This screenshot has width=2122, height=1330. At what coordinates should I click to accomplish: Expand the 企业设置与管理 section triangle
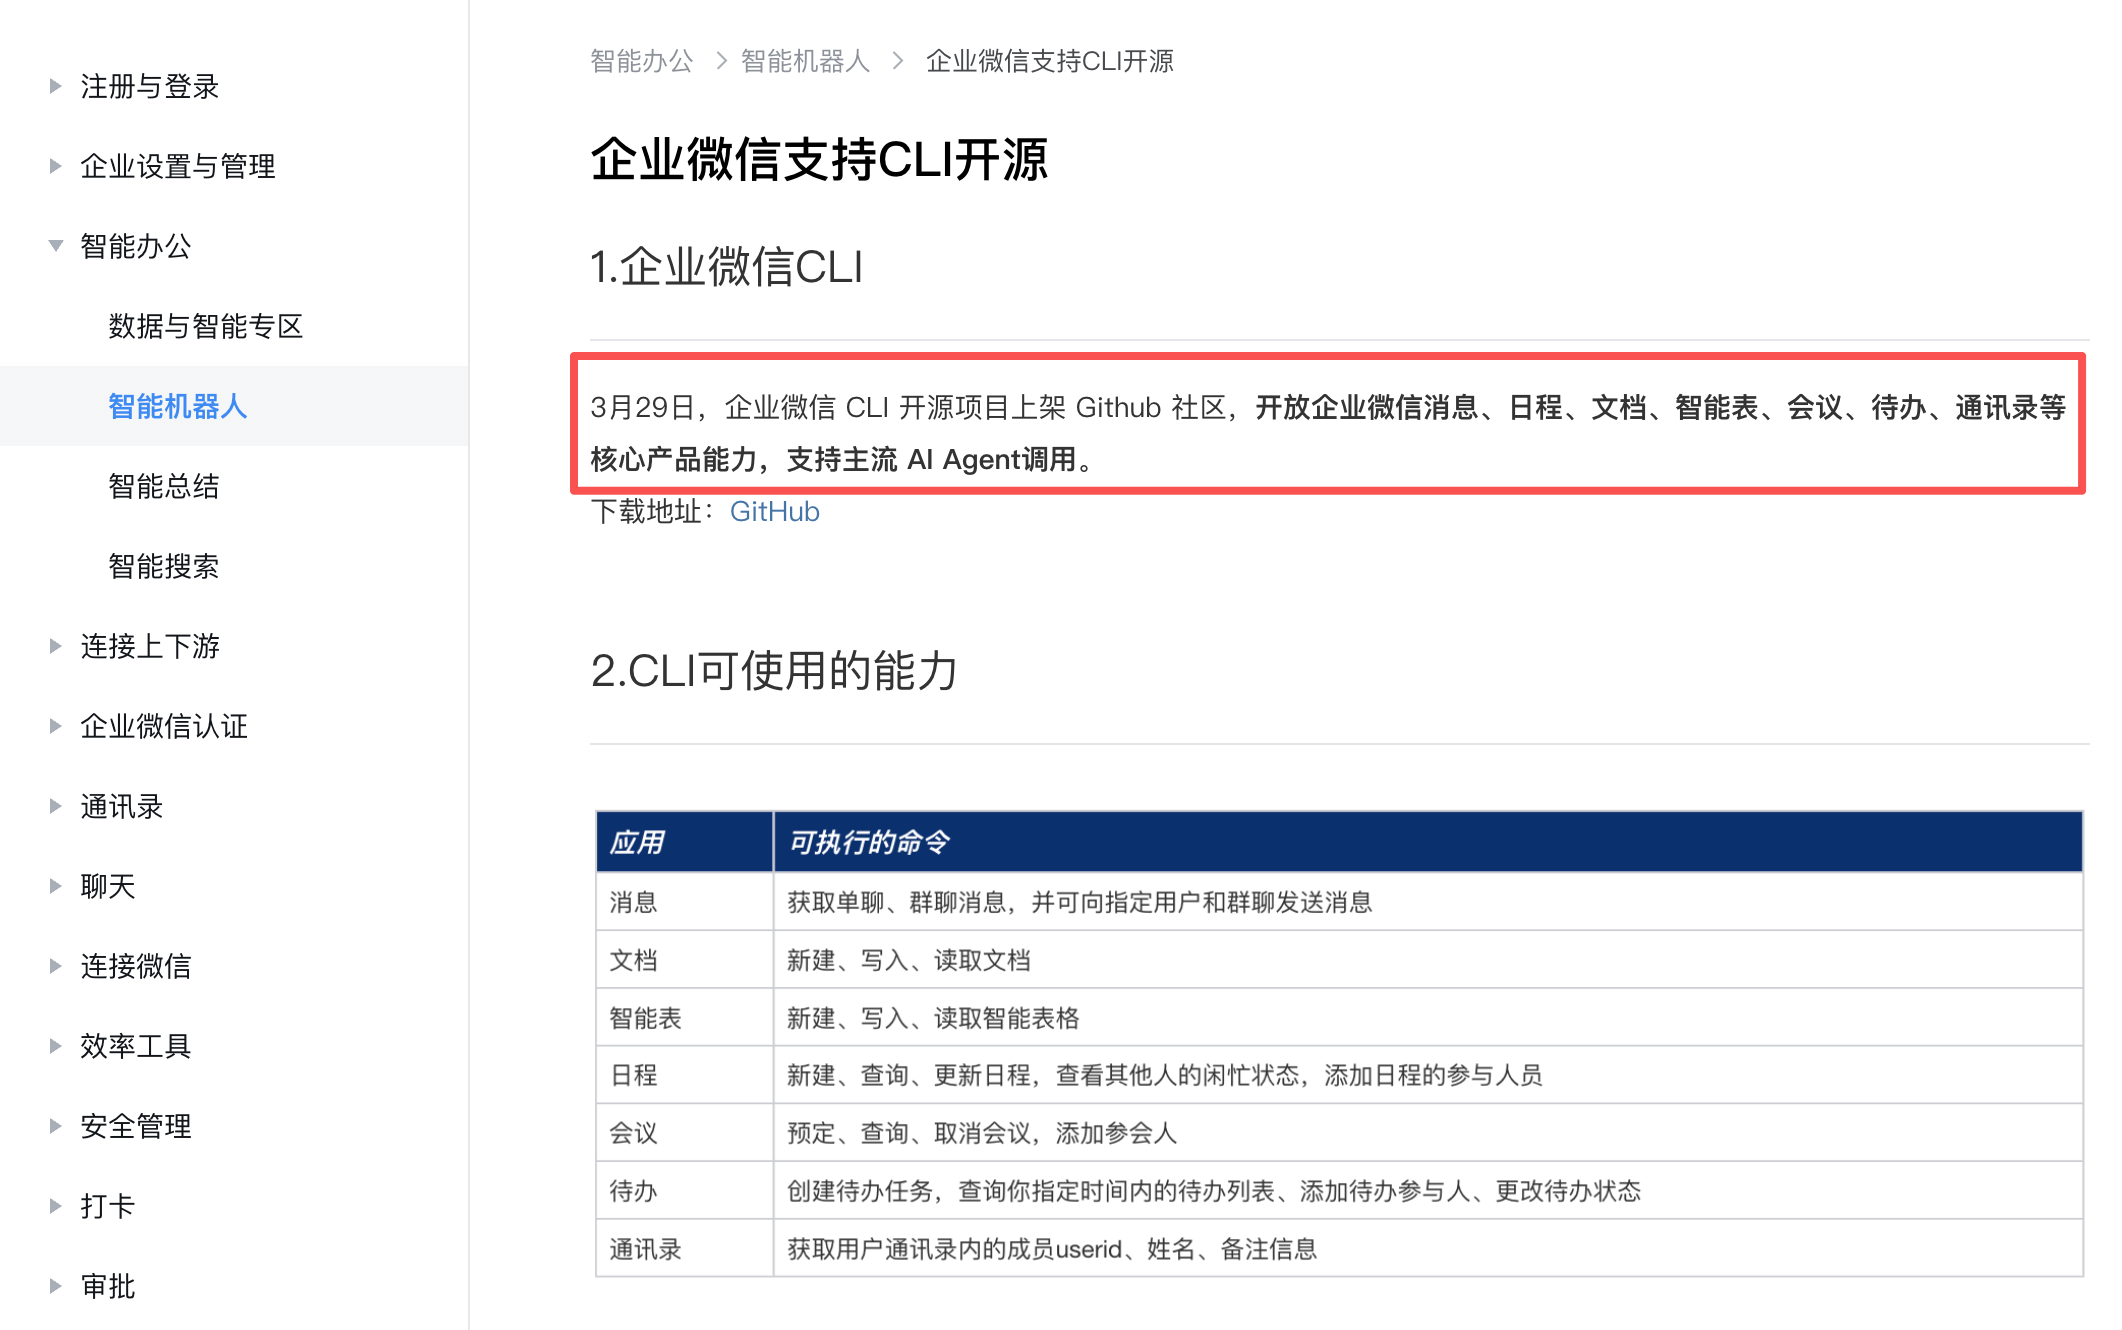click(56, 166)
